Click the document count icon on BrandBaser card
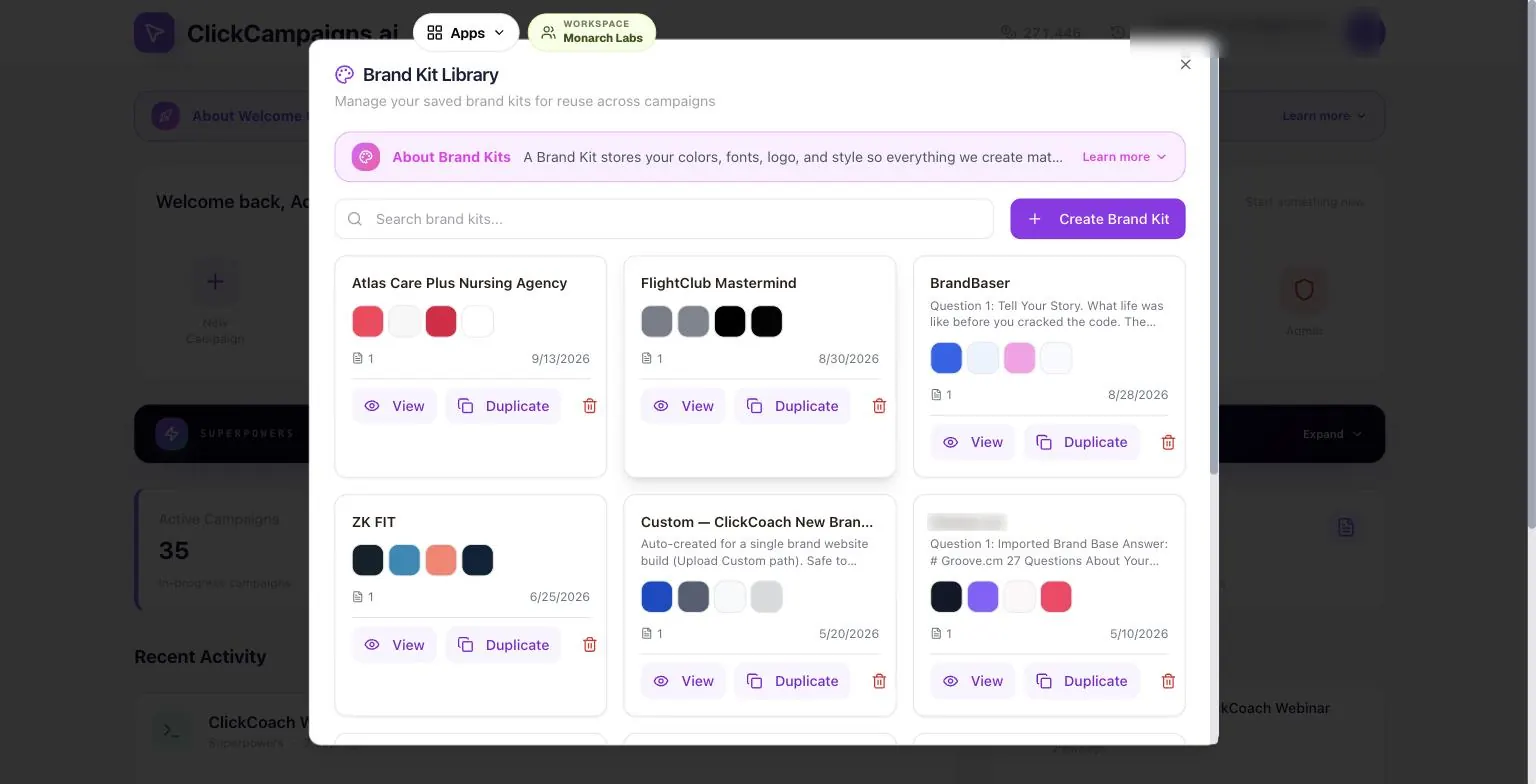The width and height of the screenshot is (1536, 784). point(935,395)
